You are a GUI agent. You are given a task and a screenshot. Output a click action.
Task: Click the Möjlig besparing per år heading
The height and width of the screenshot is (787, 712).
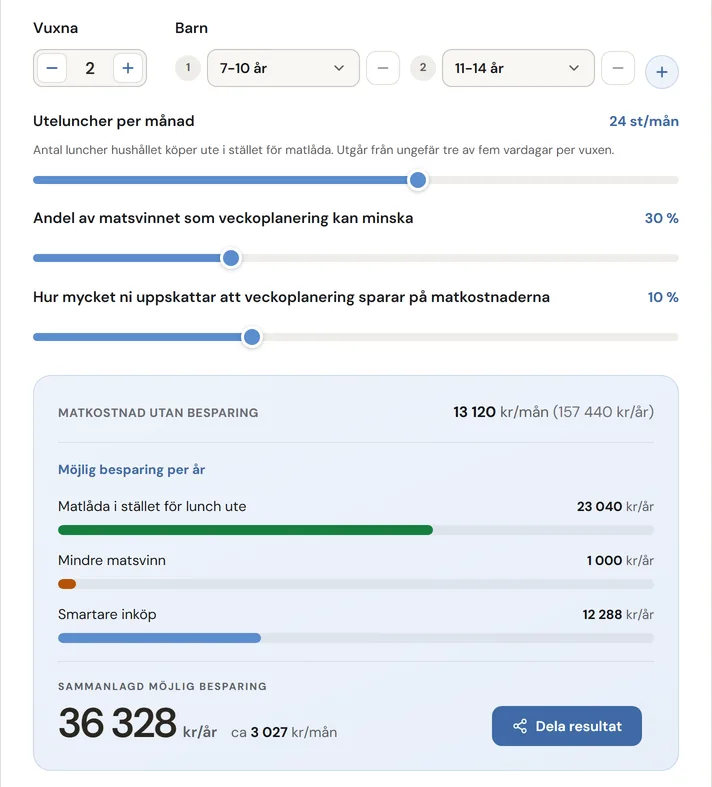tap(131, 470)
